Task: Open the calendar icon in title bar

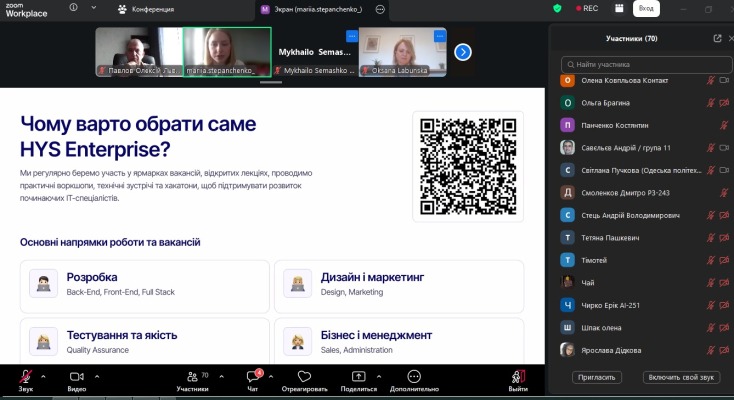Action: click(619, 8)
